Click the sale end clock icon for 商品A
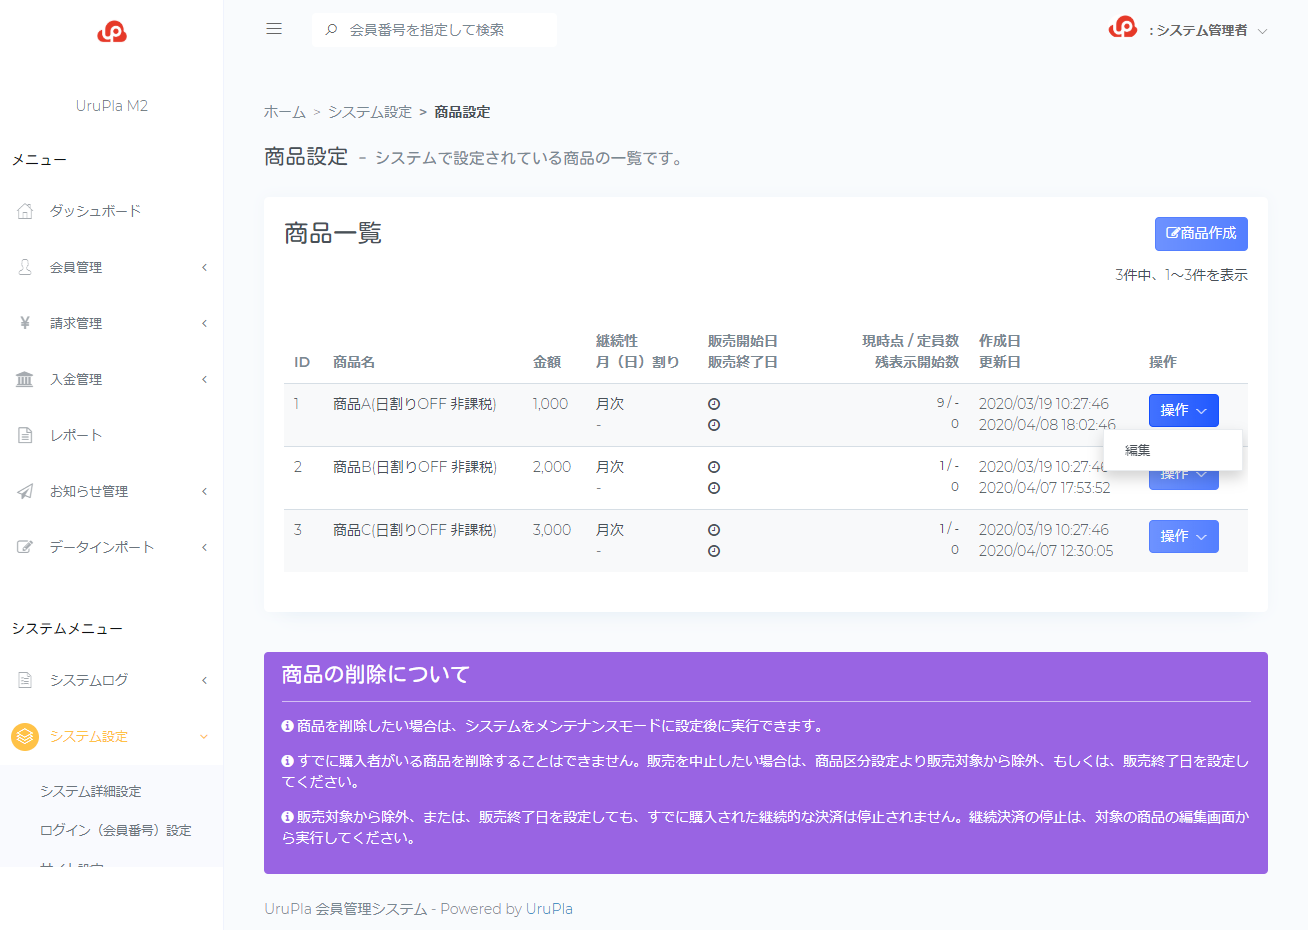The height and width of the screenshot is (930, 1308). [714, 425]
